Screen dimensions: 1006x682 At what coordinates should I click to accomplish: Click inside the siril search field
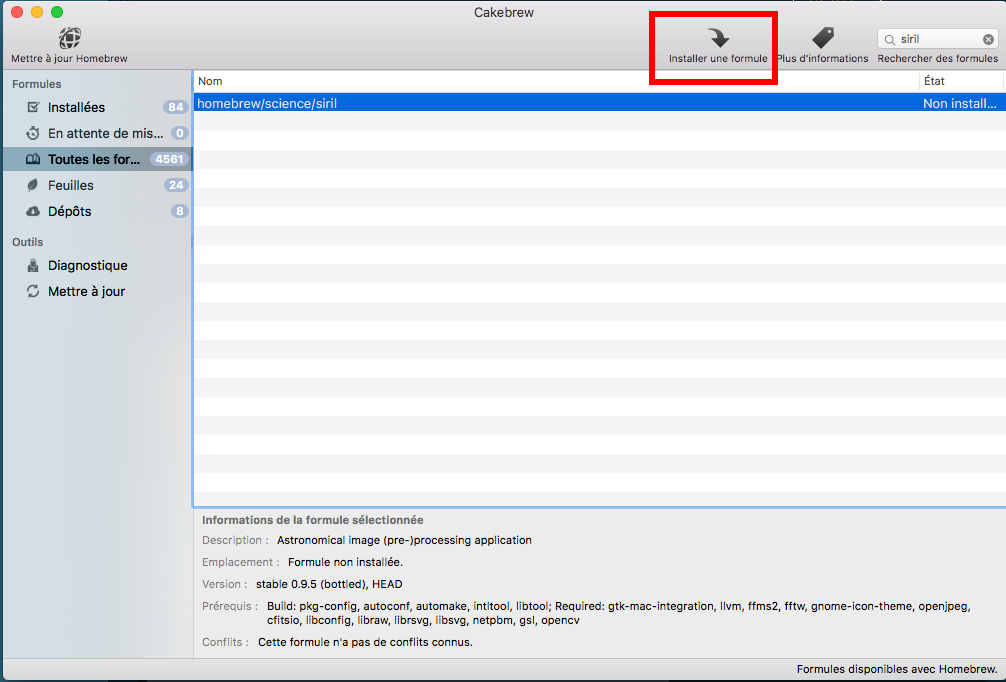pyautogui.click(x=936, y=40)
